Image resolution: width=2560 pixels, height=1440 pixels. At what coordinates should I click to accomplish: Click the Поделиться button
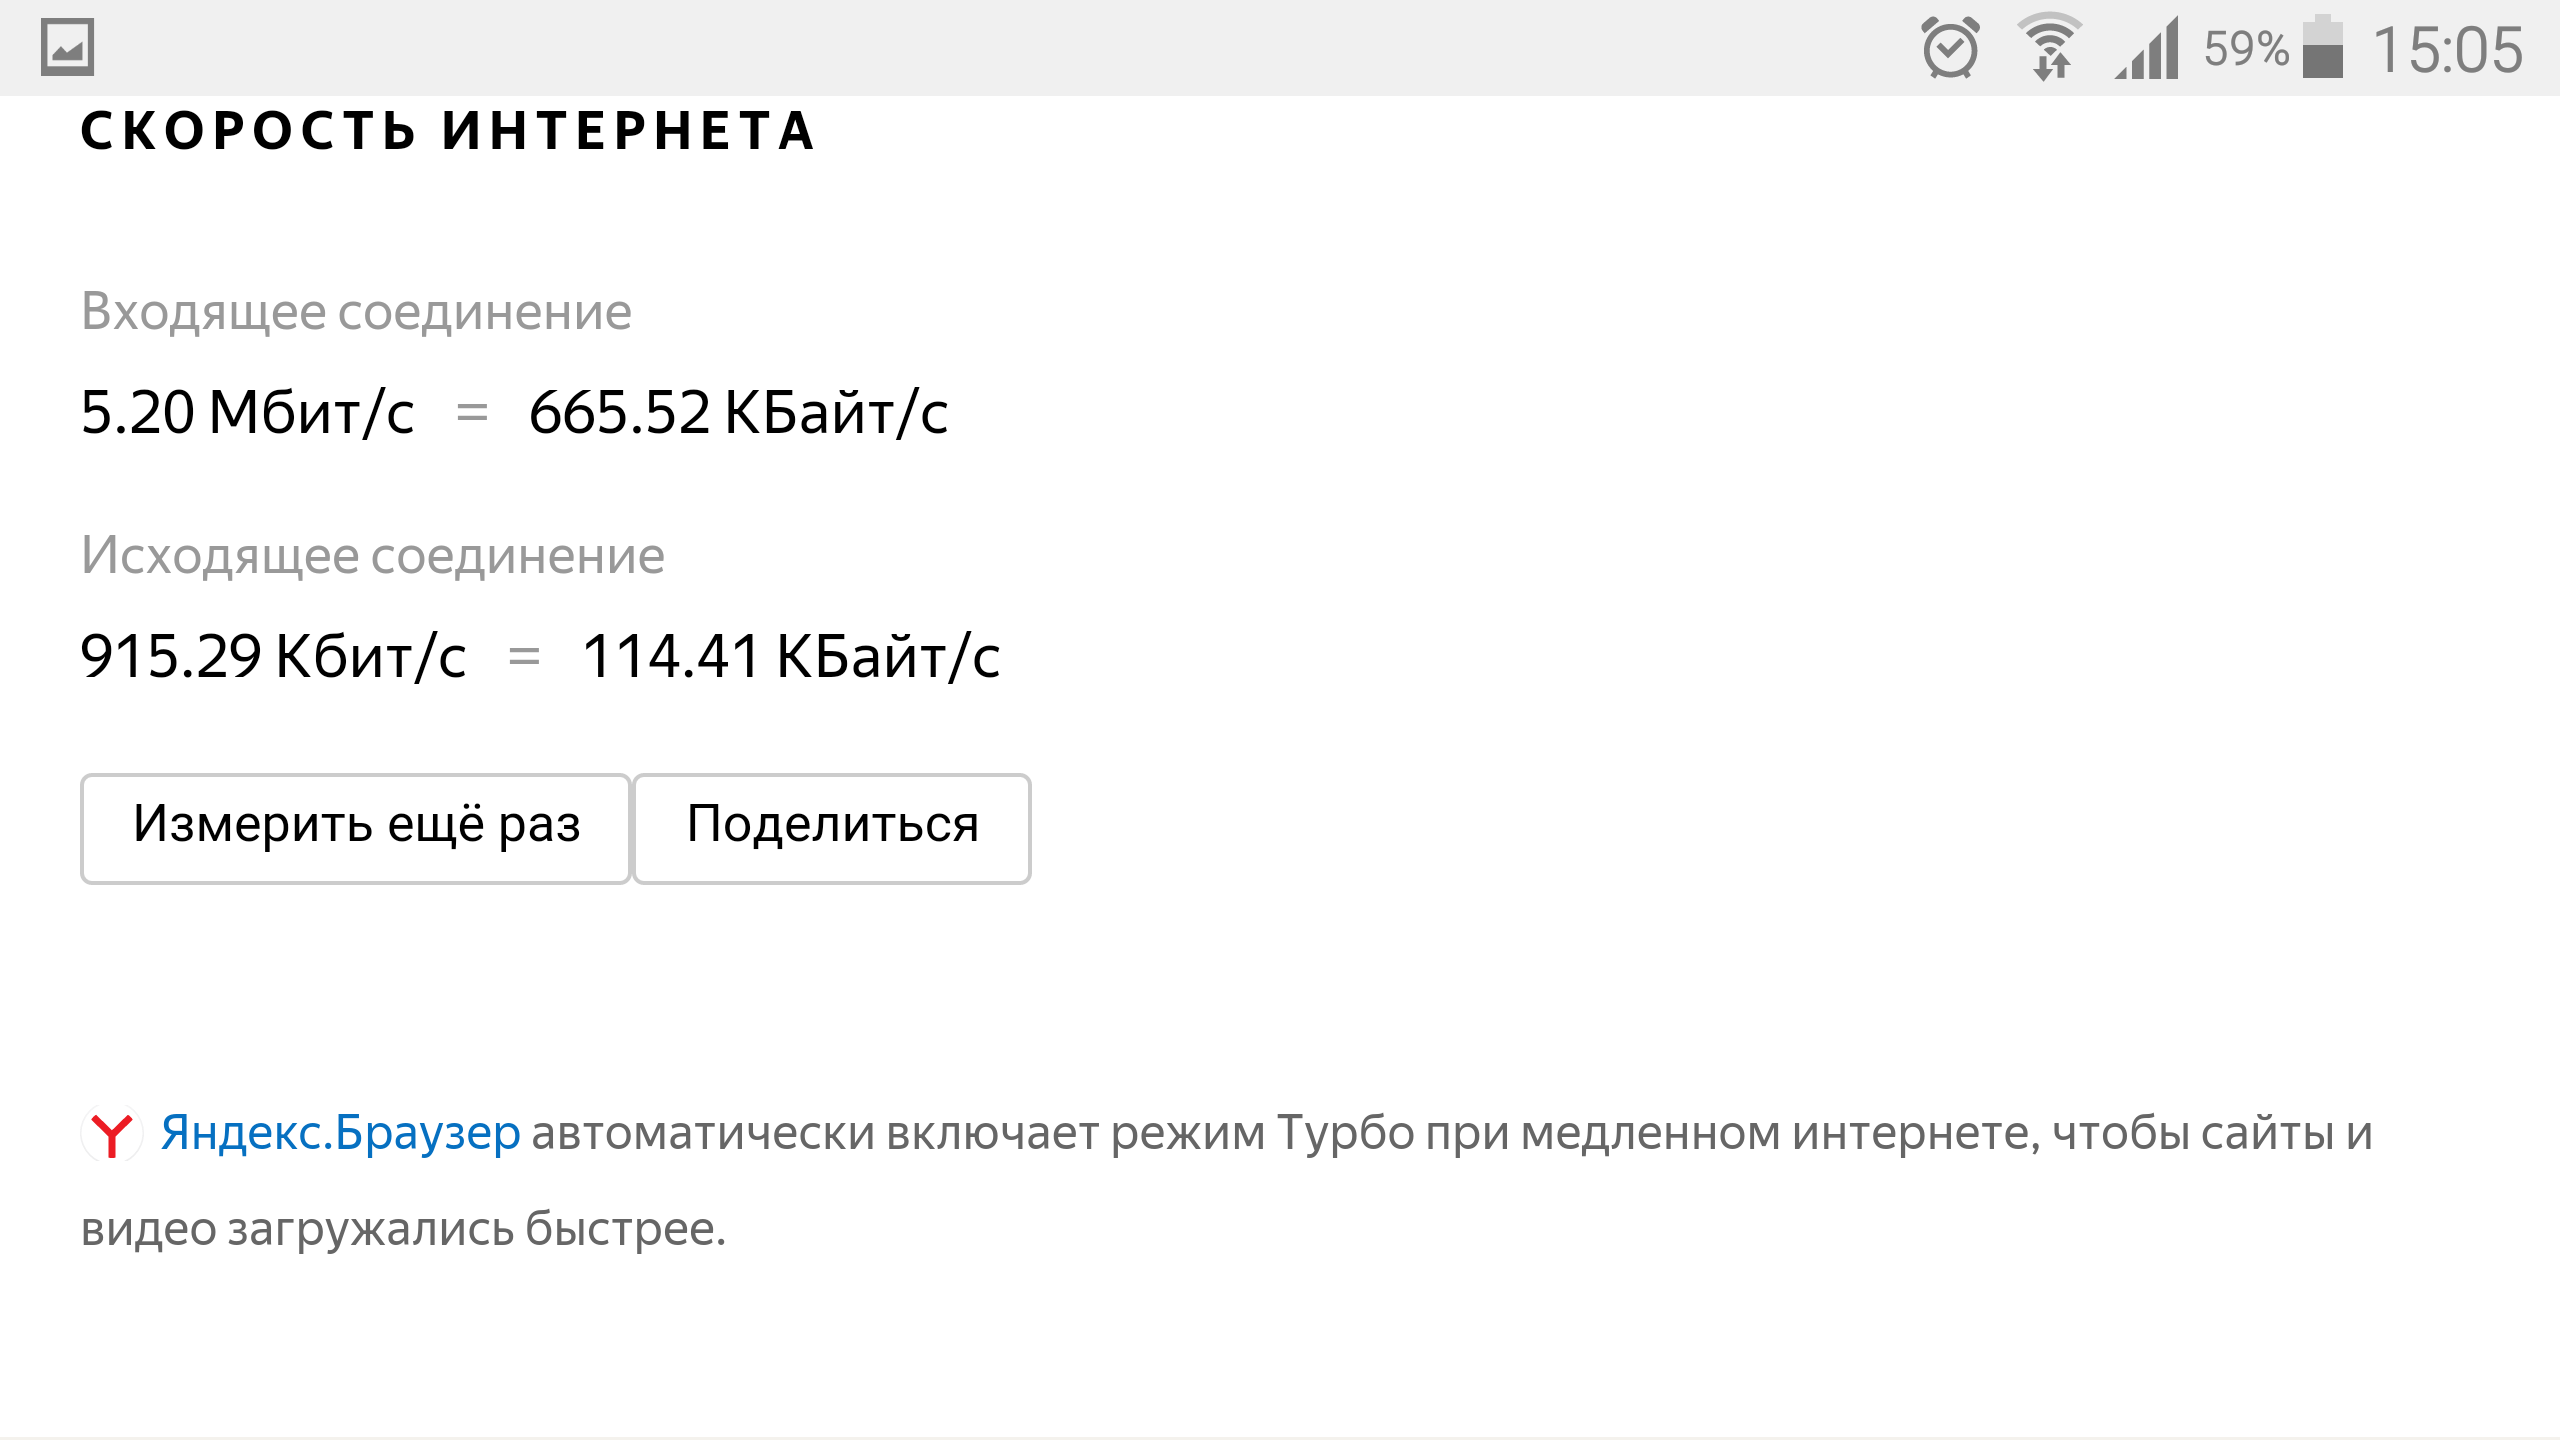832,828
